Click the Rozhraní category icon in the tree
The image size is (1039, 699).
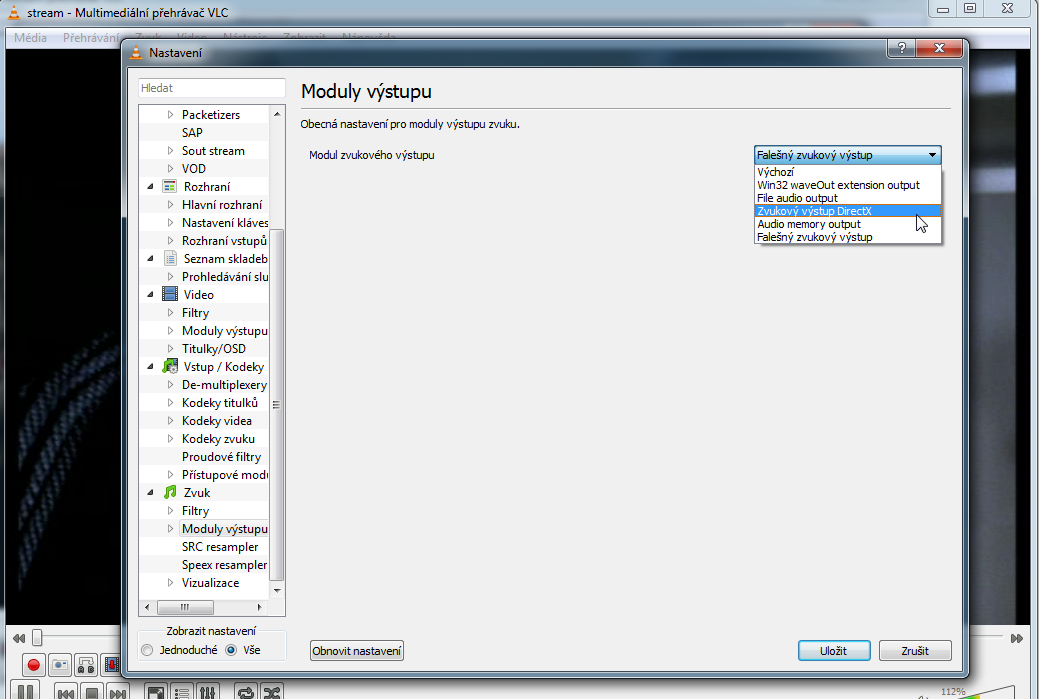coord(170,187)
